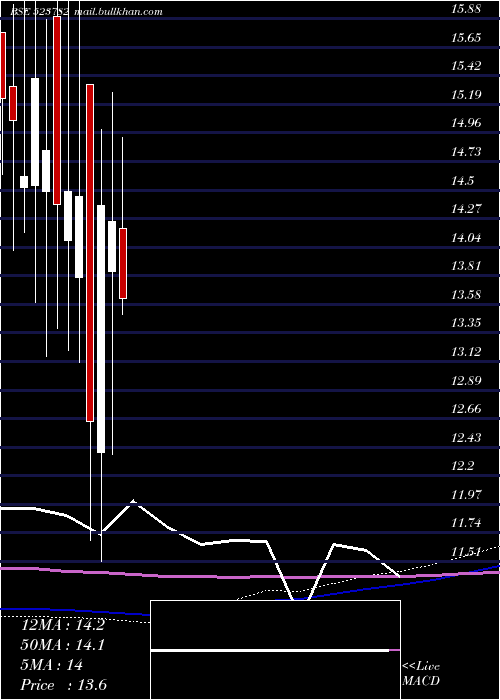Click the 13.35 price axis label
The width and height of the screenshot is (500, 700).
click(466, 323)
